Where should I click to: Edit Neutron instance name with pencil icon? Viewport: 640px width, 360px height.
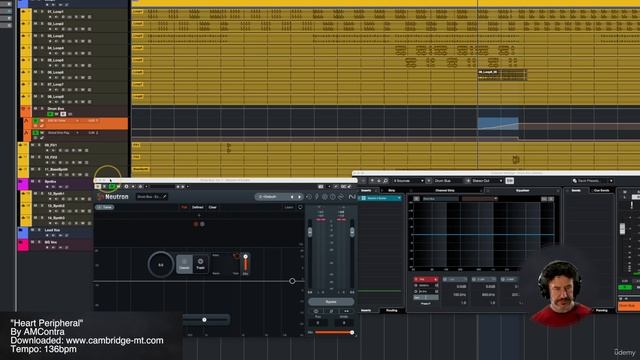click(x=164, y=197)
